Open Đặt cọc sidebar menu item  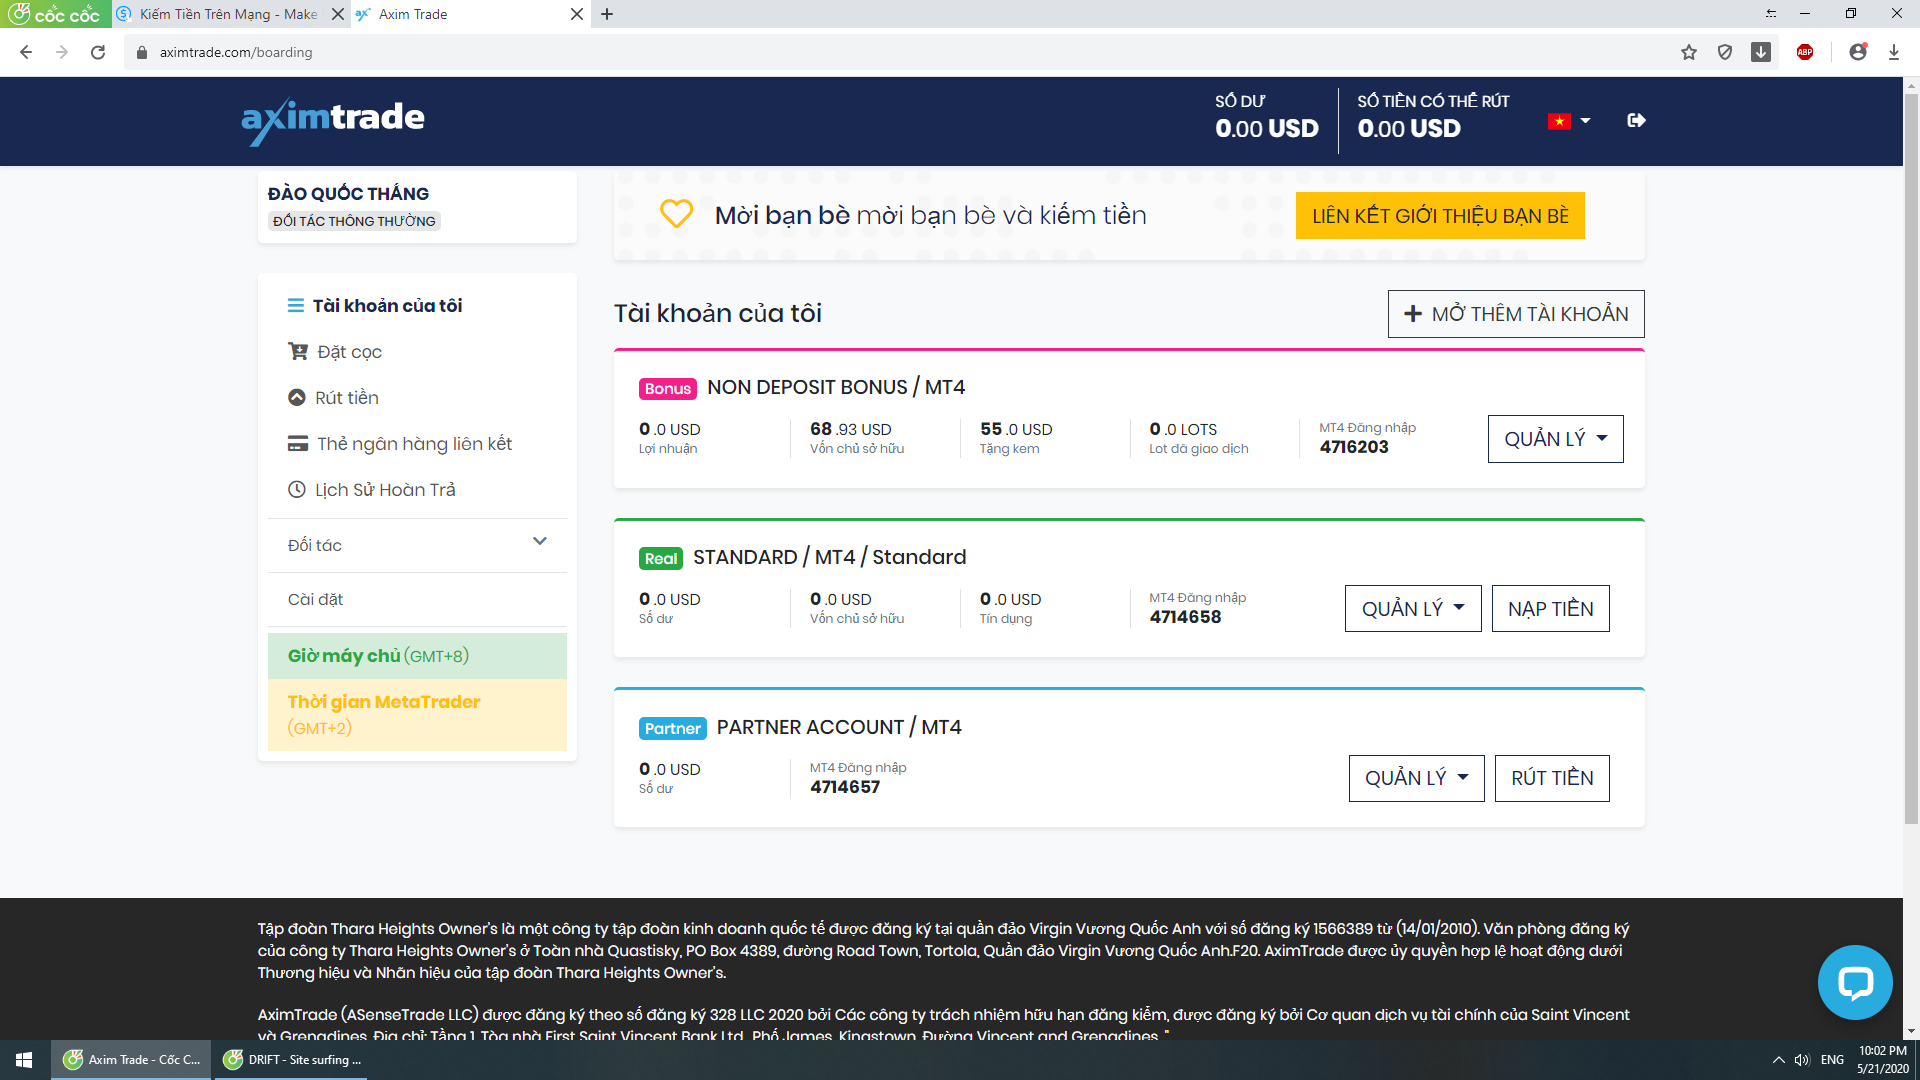click(x=348, y=352)
